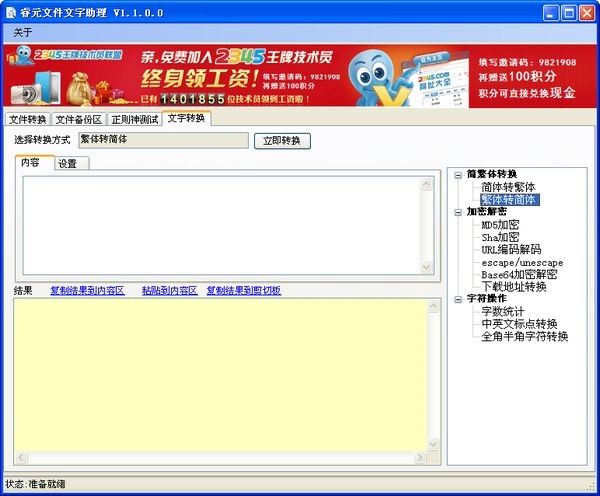This screenshot has height=496, width=600.
Task: Switch to the 正则神测试 tab
Action: [135, 119]
